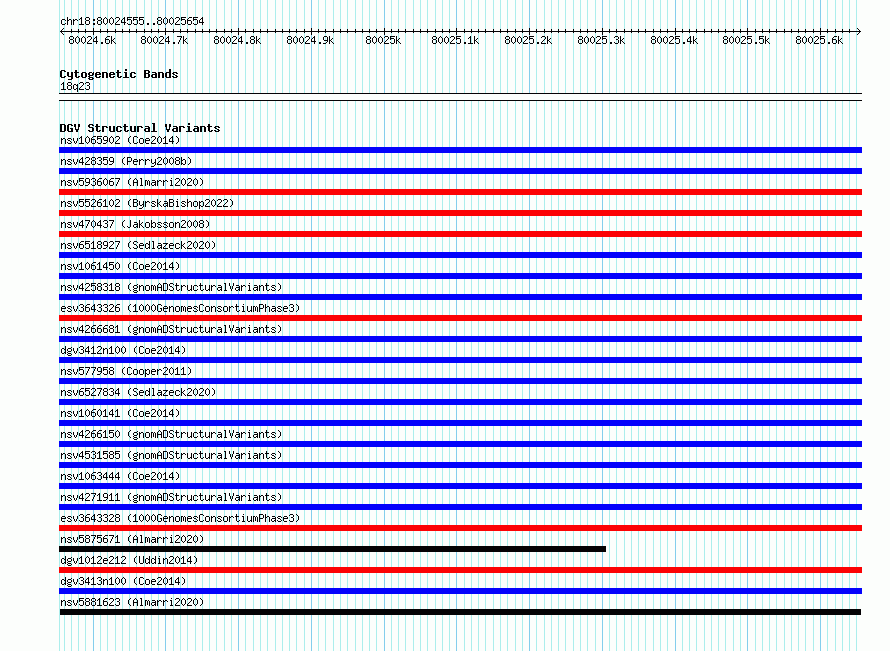Open the dgv3412n100 (Coe2014) label

[x=123, y=350]
